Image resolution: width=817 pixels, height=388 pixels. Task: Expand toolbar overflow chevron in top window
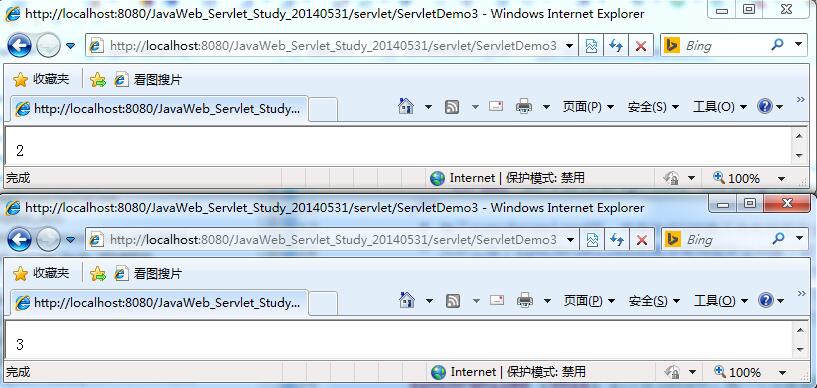(x=801, y=99)
